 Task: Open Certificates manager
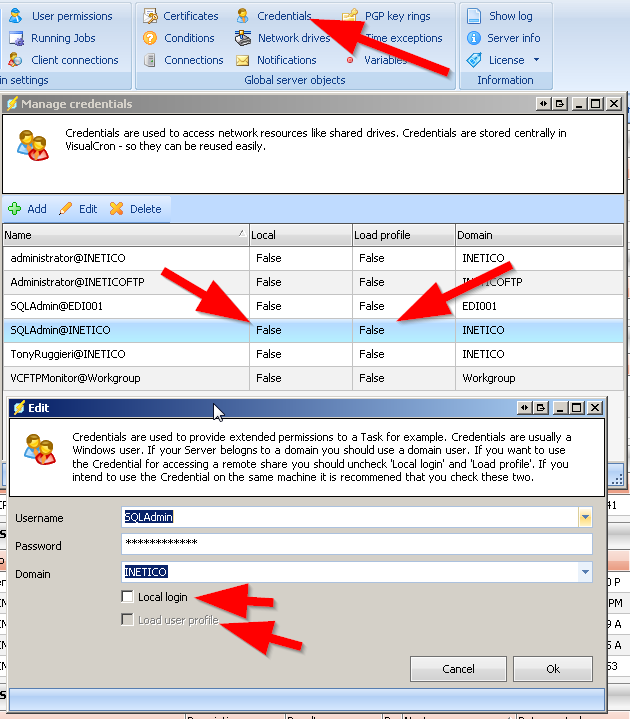190,16
